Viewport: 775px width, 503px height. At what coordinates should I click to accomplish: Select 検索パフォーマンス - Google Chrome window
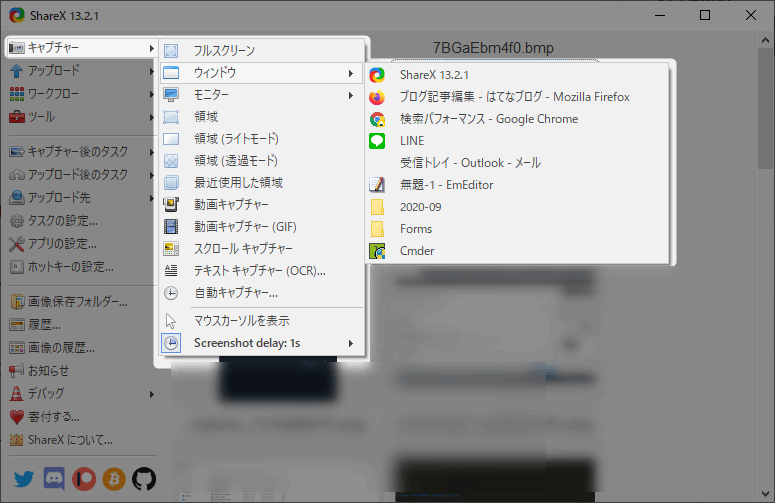518,119
